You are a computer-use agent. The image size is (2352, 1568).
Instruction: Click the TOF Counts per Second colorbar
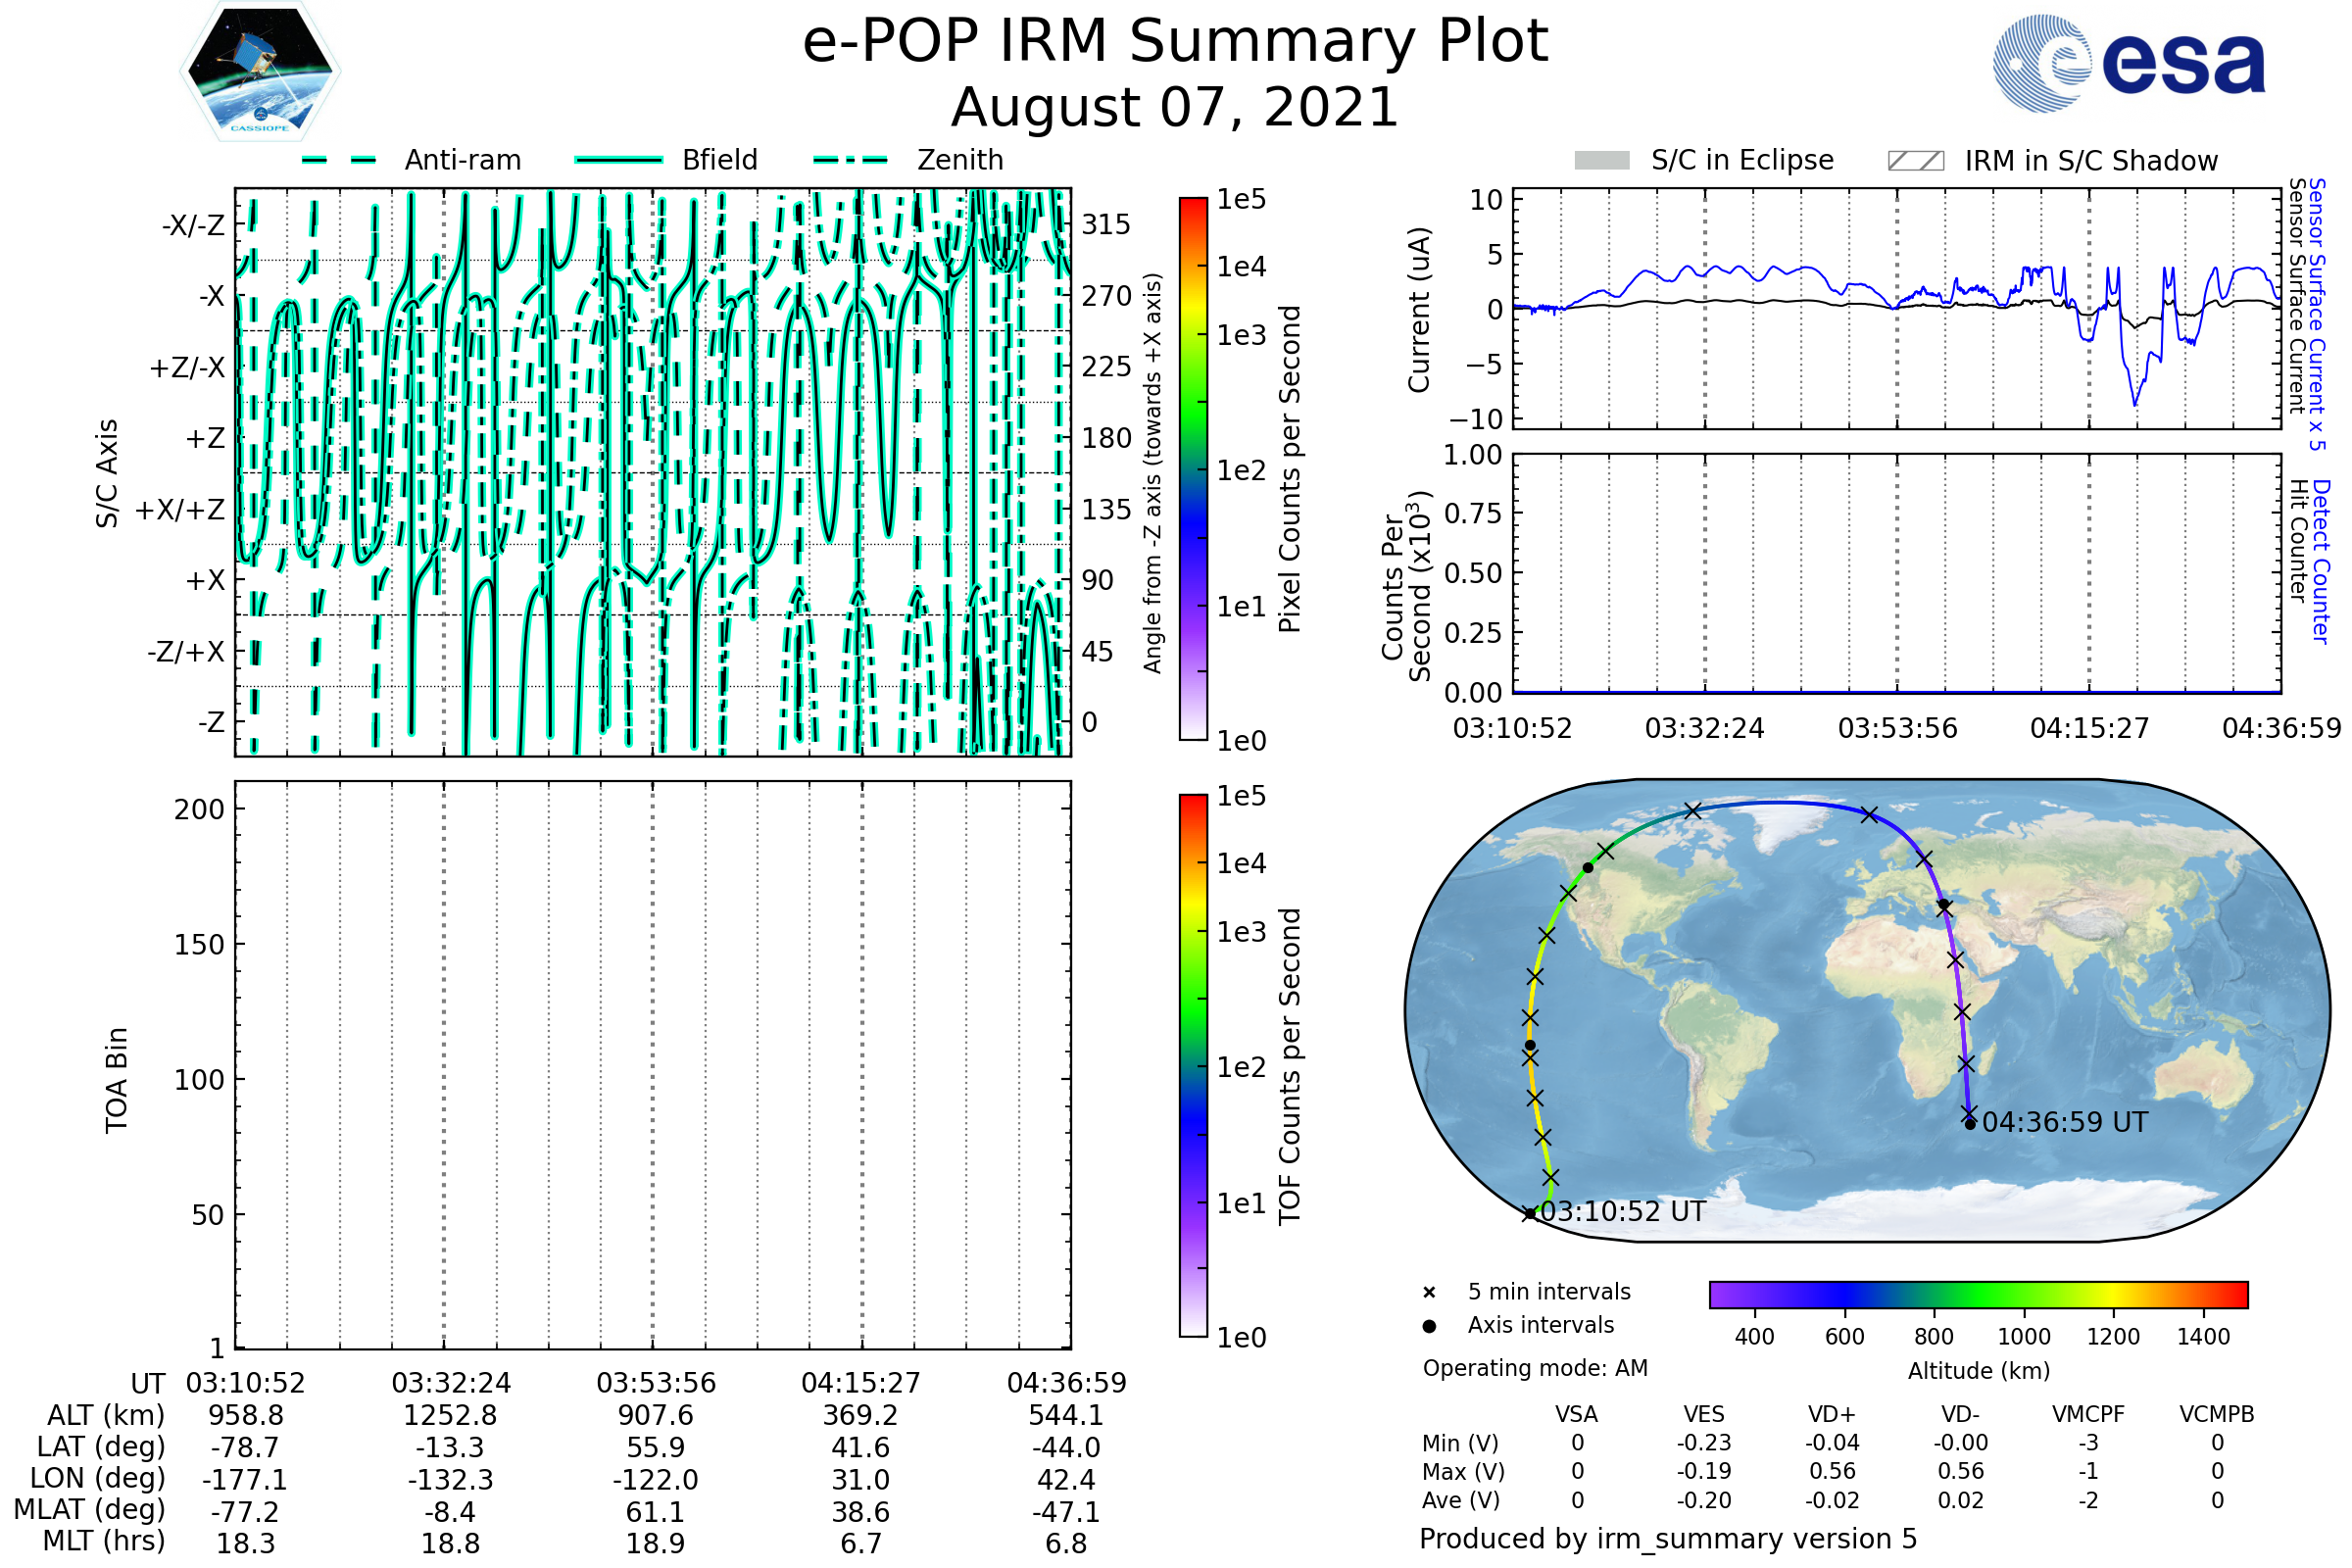coord(1193,1065)
